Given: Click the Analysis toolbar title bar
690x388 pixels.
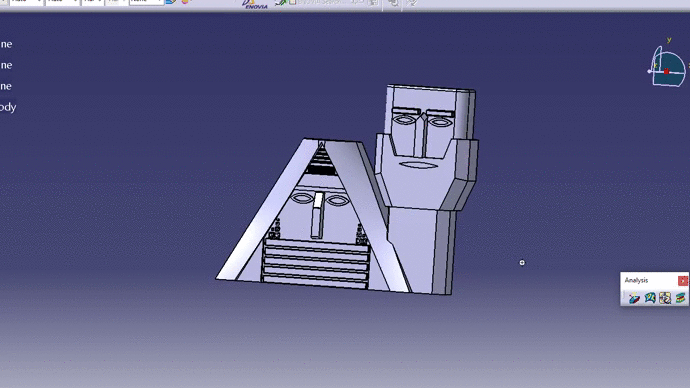Looking at the screenshot, I should coord(649,280).
